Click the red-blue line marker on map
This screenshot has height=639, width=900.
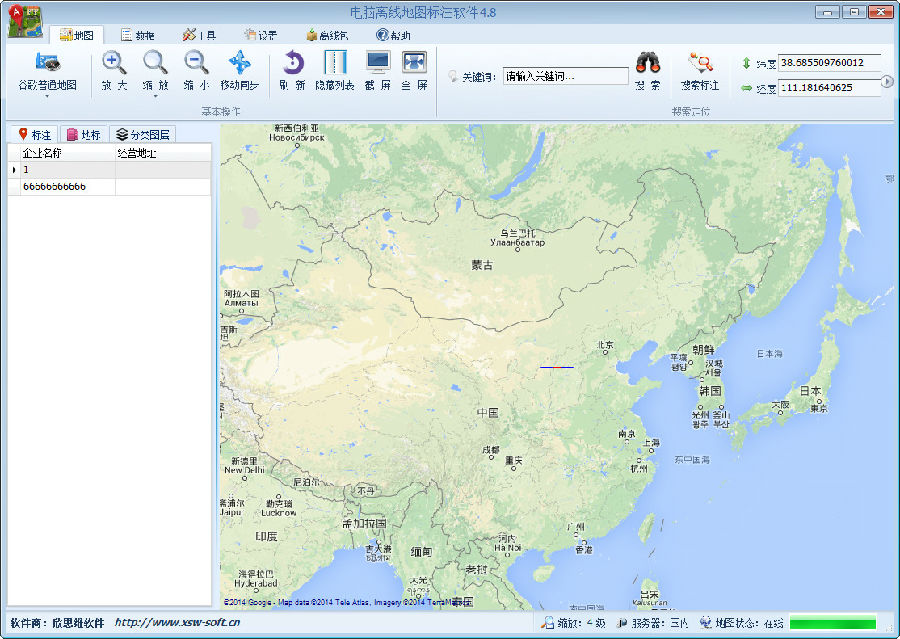[x=557, y=367]
